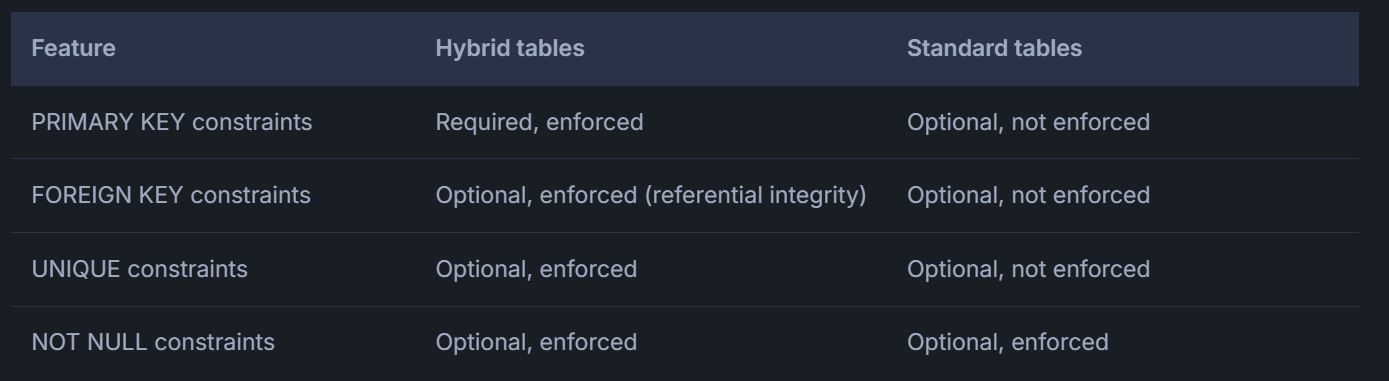The height and width of the screenshot is (381, 1389).
Task: Click the Feature column header
Action: pyautogui.click(x=73, y=48)
